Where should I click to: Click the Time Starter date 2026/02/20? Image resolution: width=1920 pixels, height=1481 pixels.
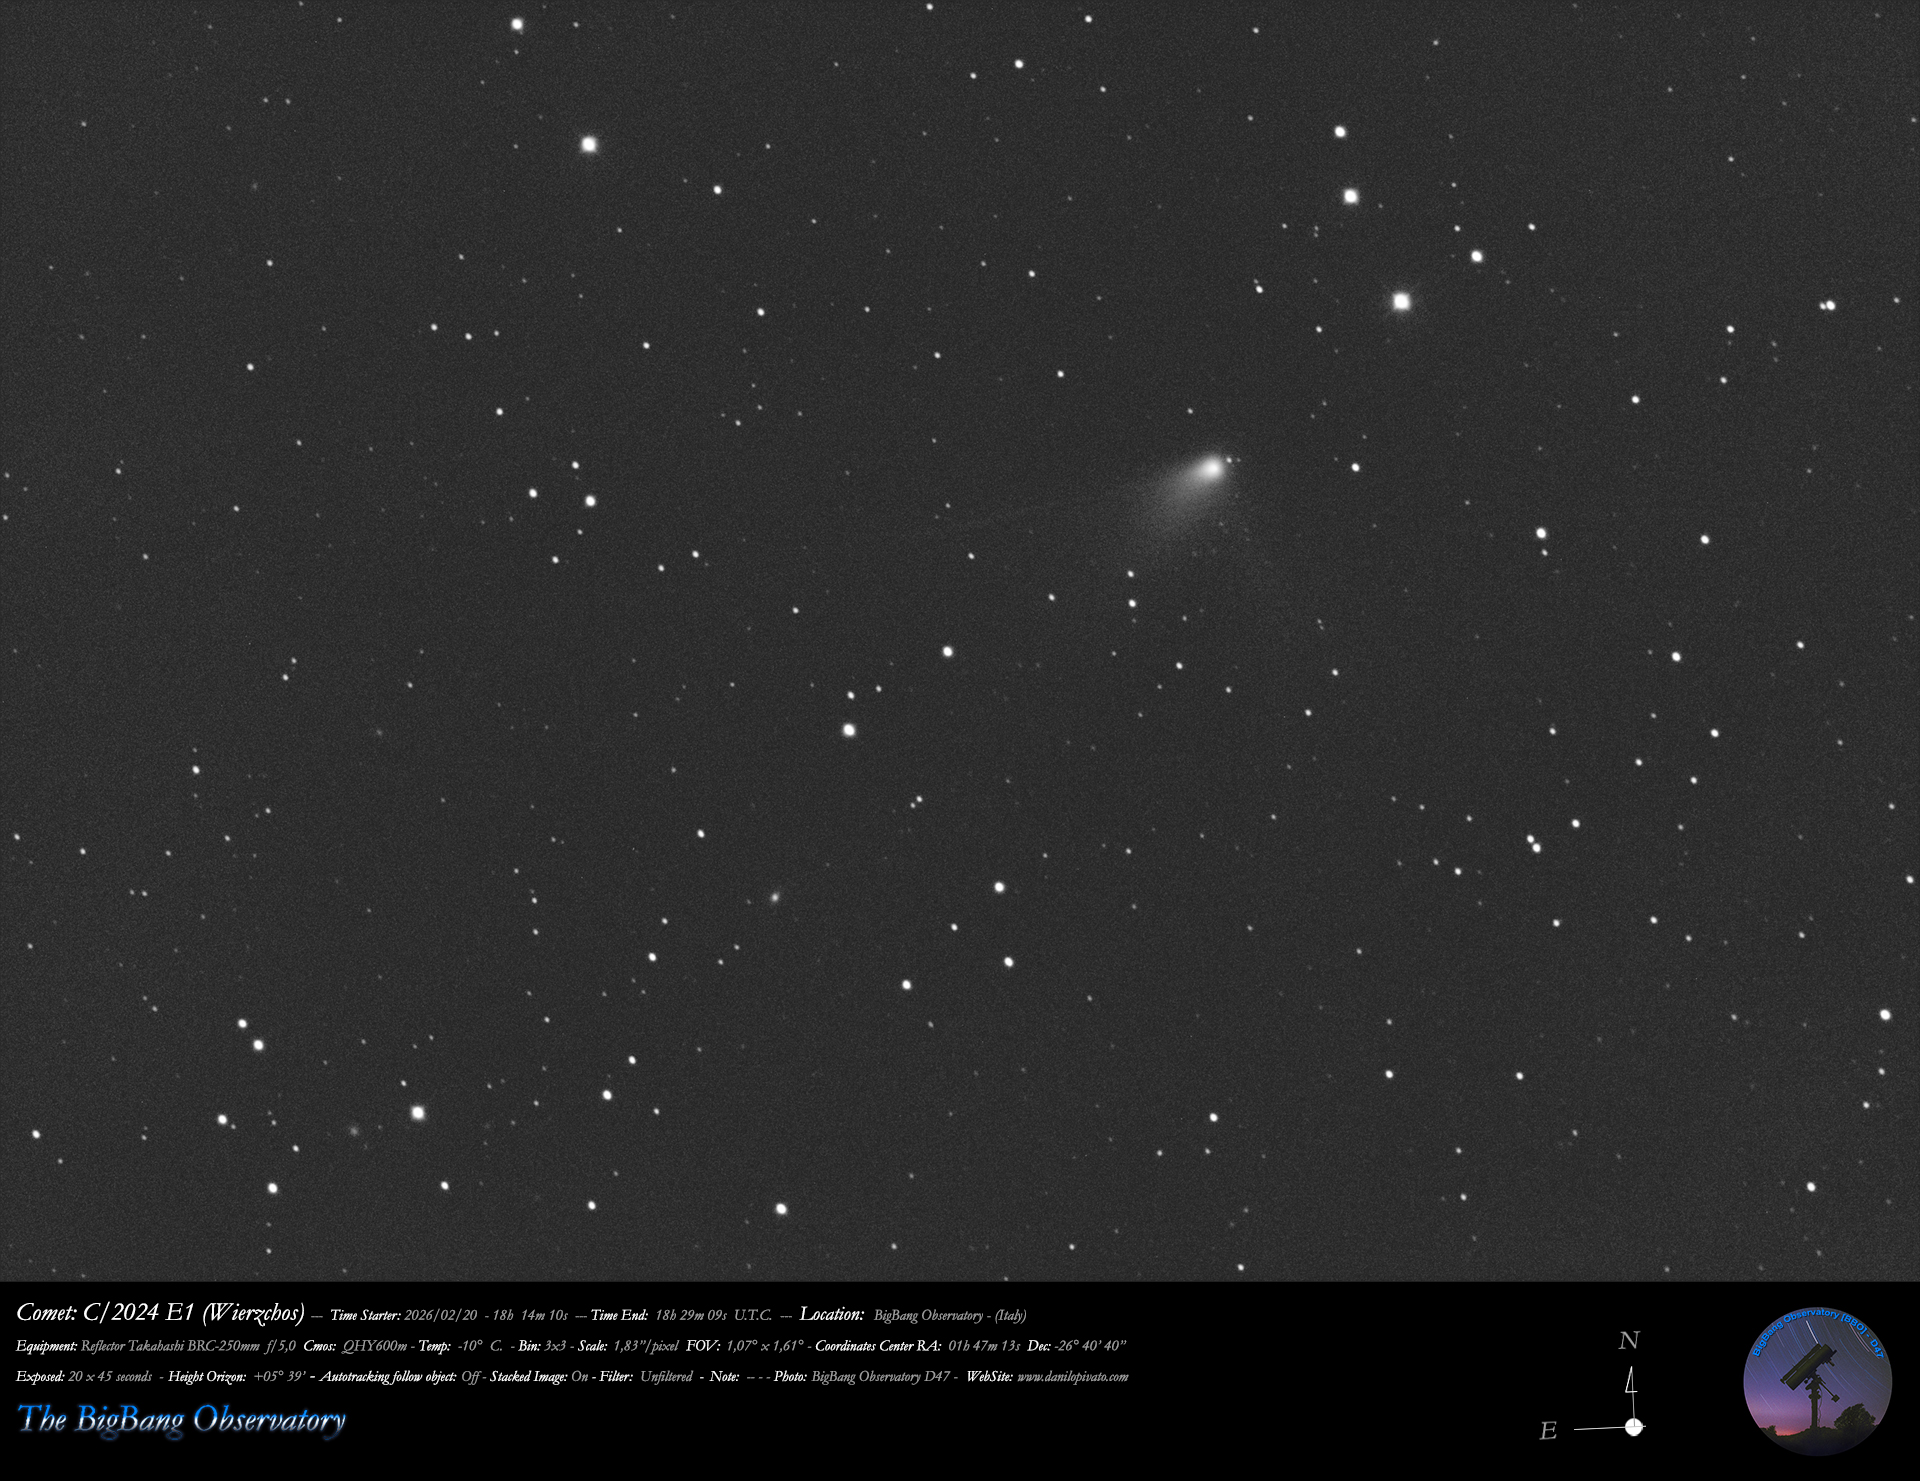pyautogui.click(x=441, y=1316)
